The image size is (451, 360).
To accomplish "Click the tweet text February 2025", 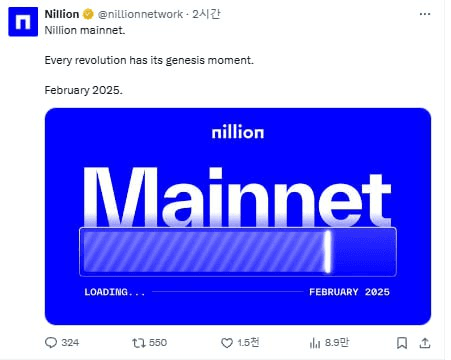I will (x=84, y=90).
